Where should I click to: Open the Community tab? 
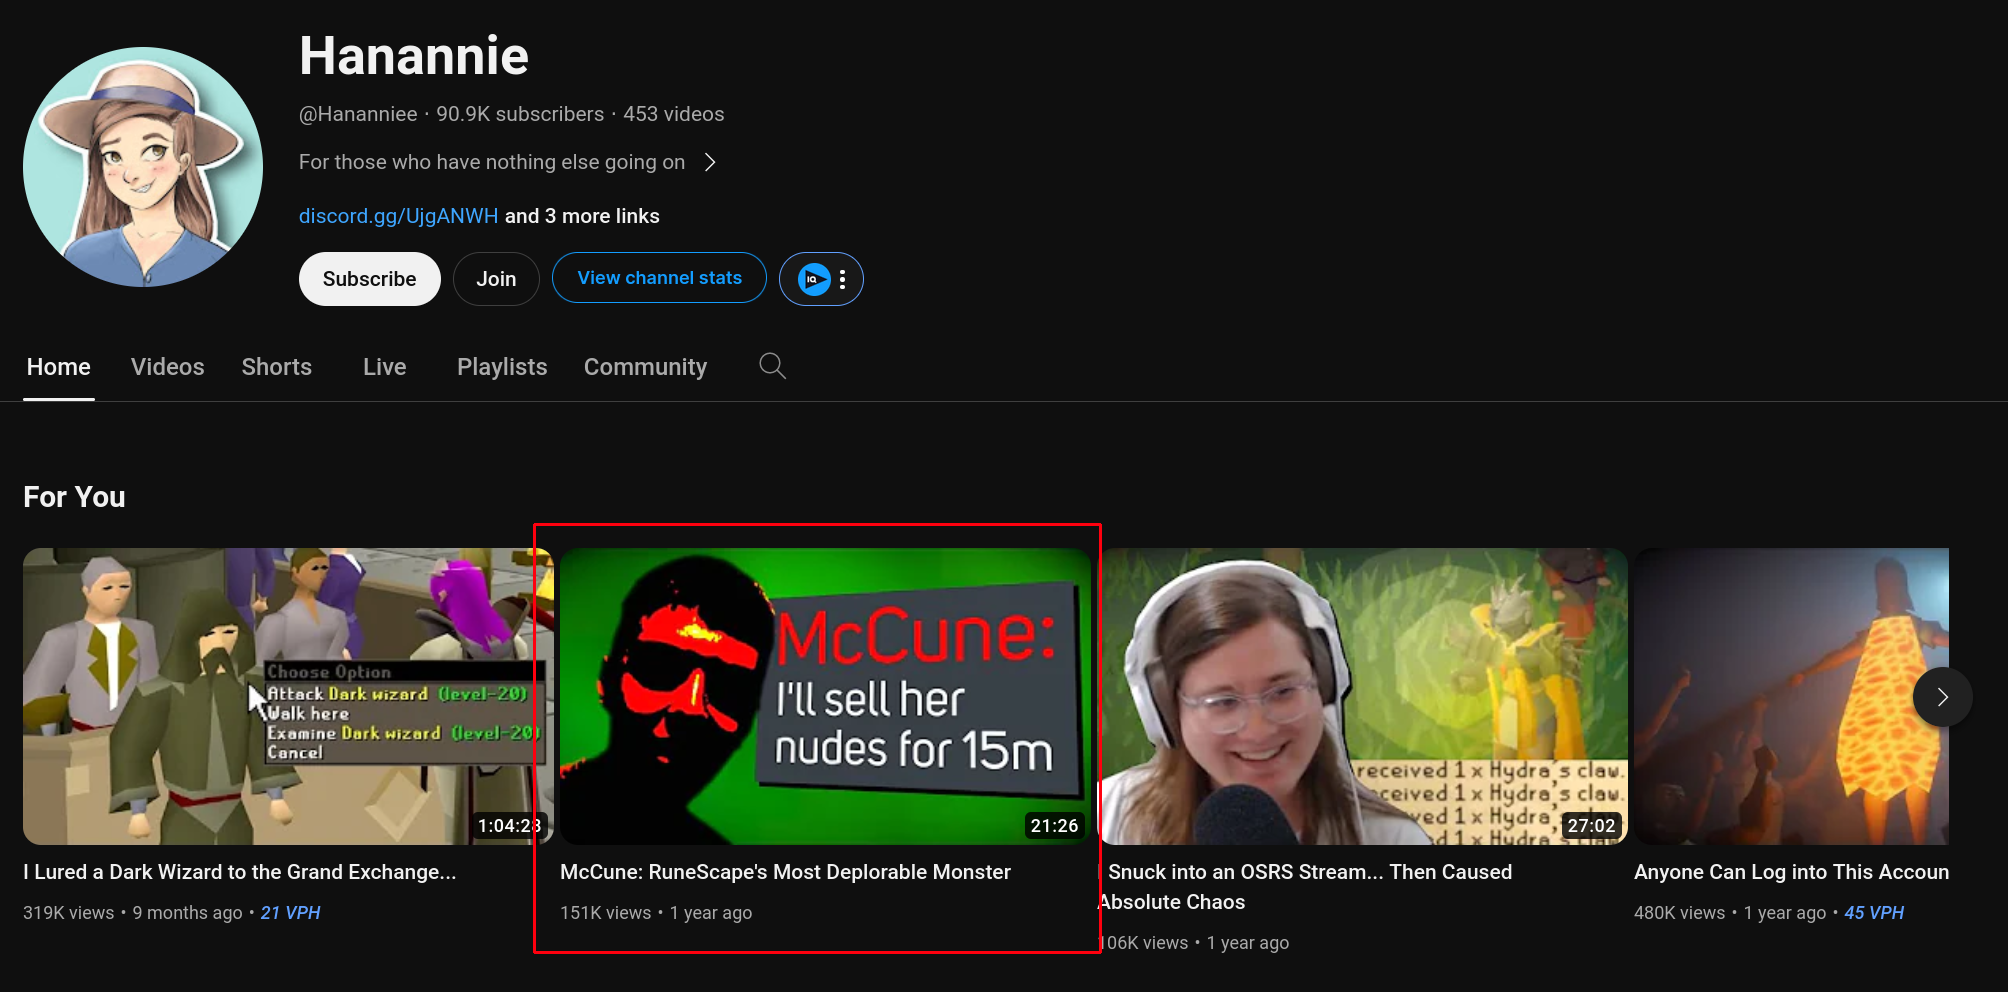click(x=645, y=367)
